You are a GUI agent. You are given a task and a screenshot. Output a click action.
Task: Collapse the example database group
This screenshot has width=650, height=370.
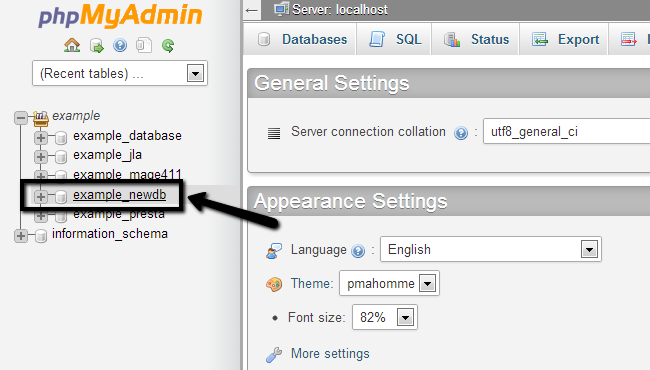pos(20,117)
